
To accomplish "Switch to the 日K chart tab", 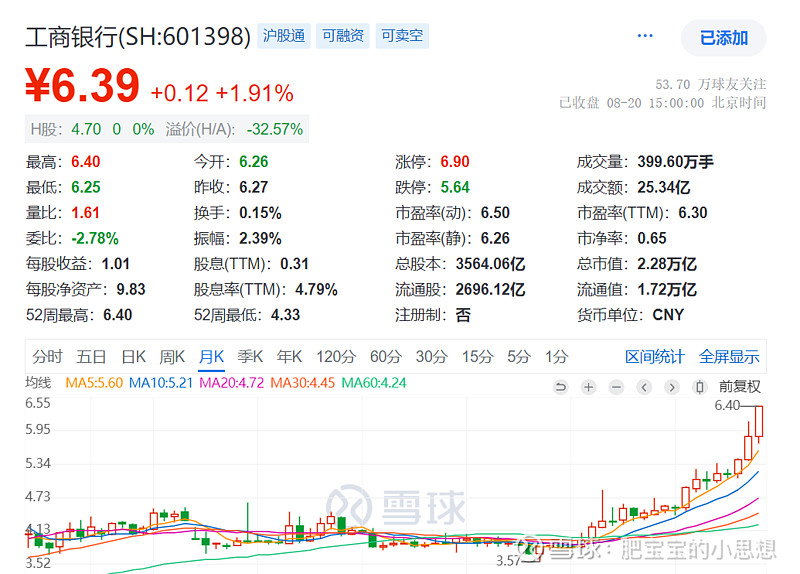I will [x=134, y=357].
